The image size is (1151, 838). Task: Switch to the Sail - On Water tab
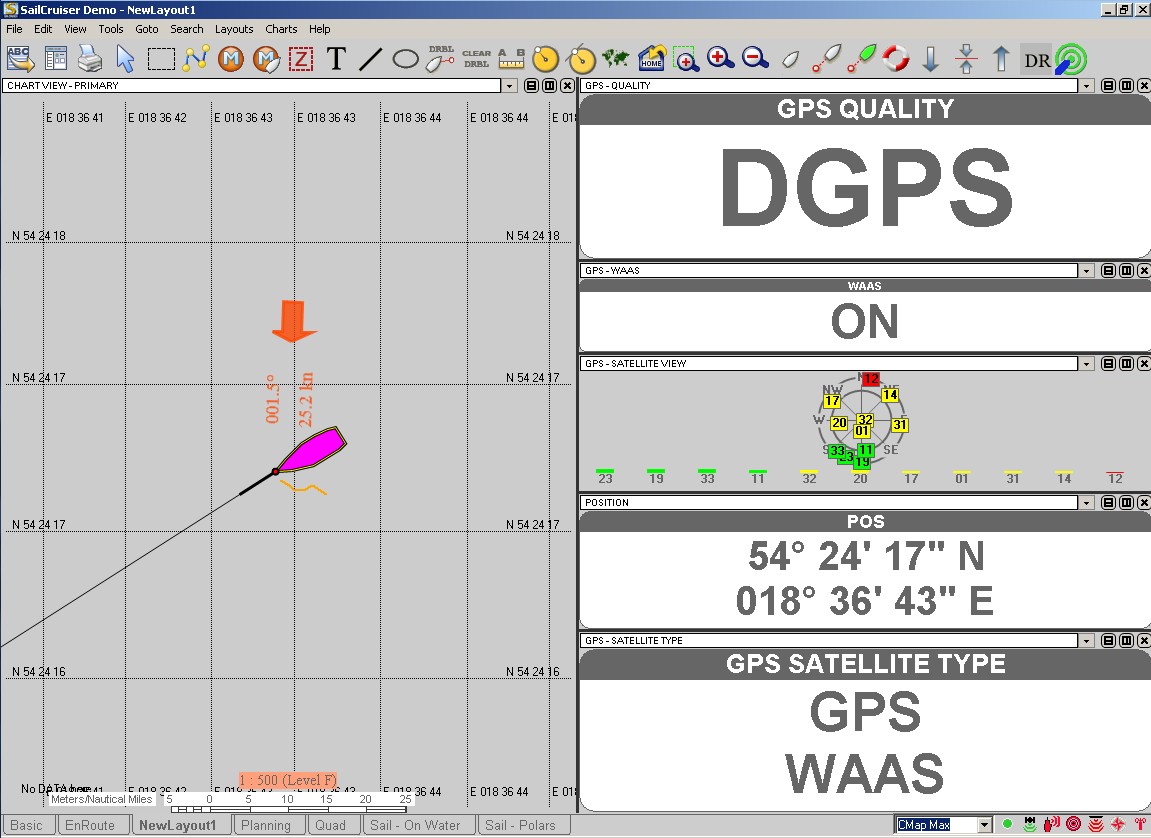415,826
